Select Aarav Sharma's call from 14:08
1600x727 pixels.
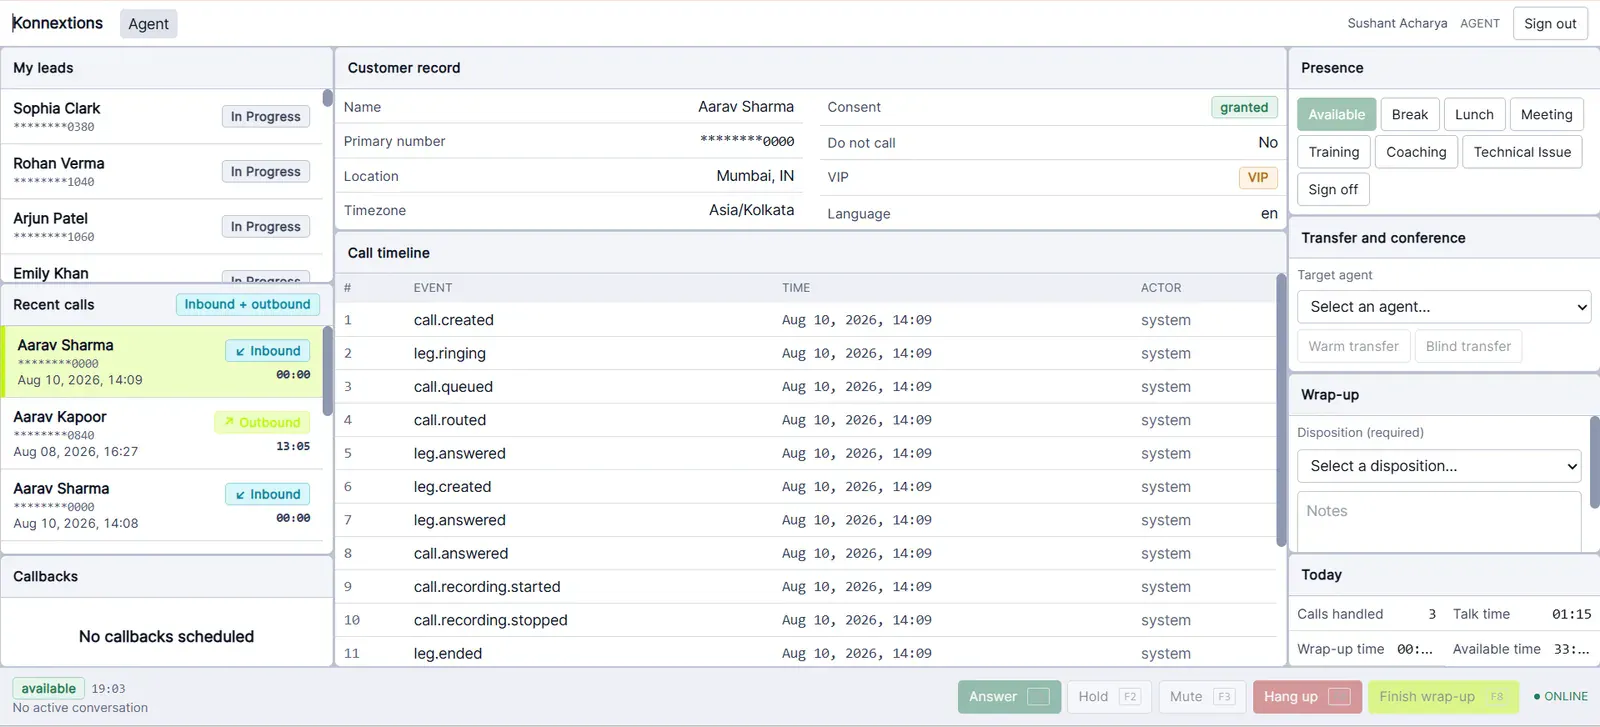tap(162, 506)
